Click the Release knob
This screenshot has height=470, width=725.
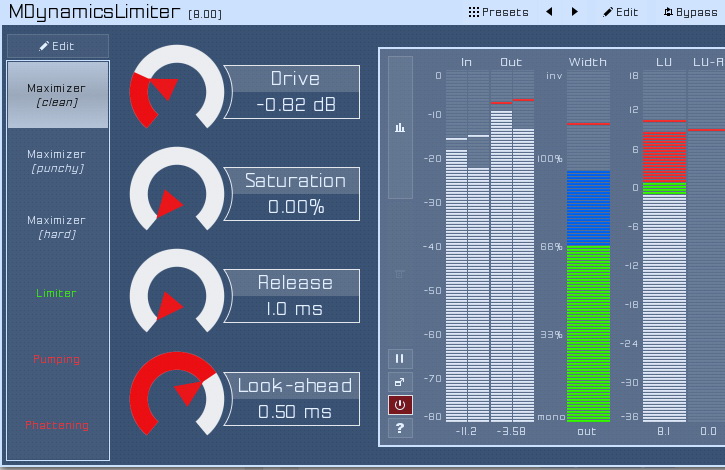click(x=177, y=293)
